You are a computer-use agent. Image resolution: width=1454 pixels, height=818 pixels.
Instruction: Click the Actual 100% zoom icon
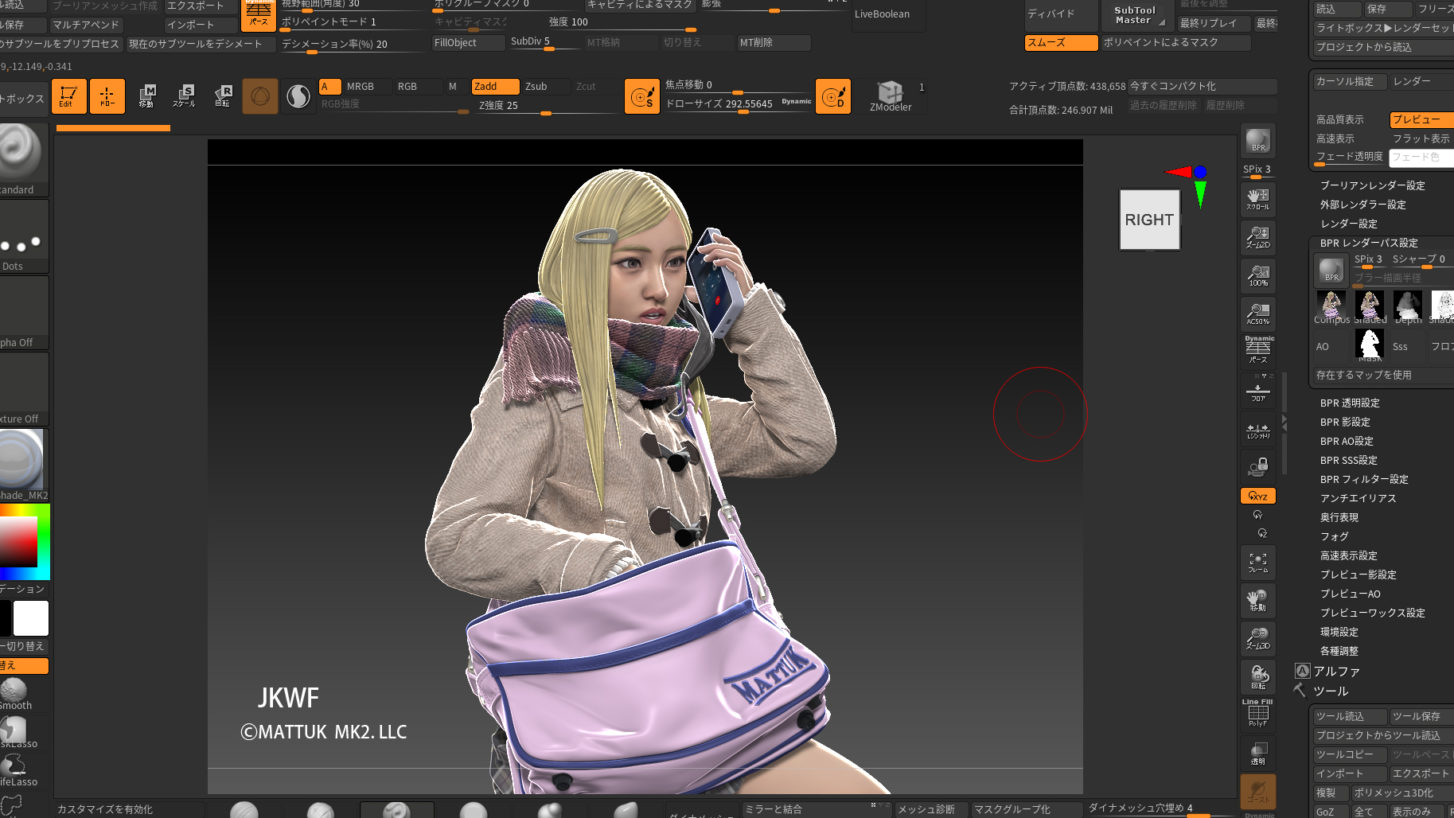[x=1258, y=275]
